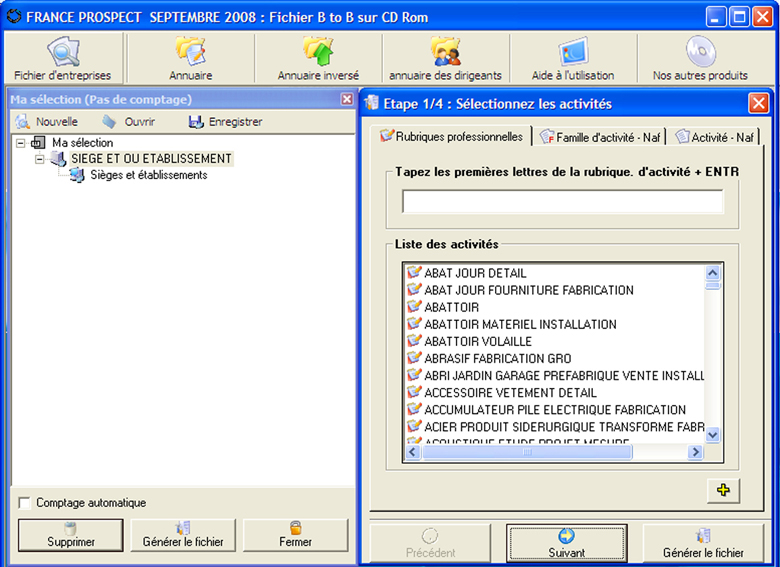Viewport: 780px width, 567px height.
Task: Click the activity list scroll down arrow
Action: pos(712,435)
